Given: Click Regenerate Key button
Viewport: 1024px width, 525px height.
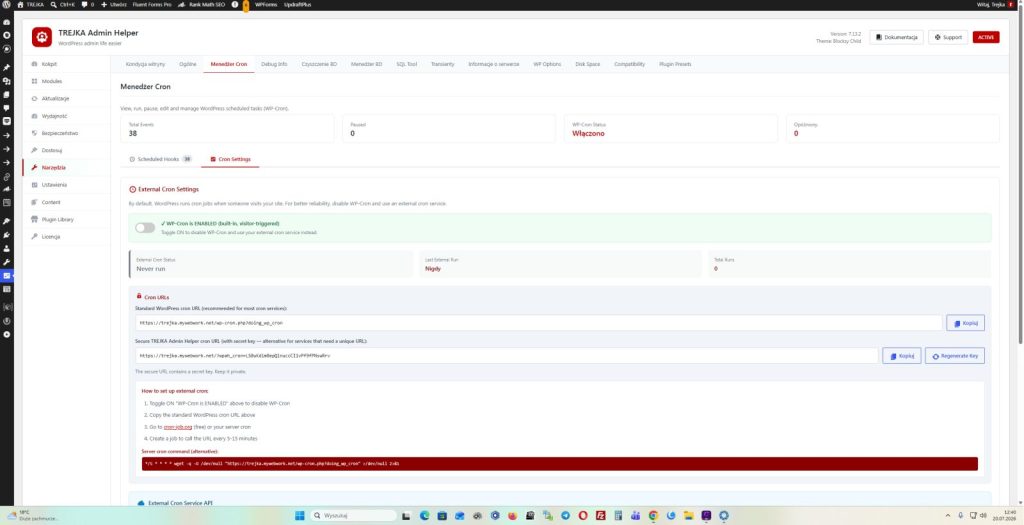Looking at the screenshot, I should [955, 356].
